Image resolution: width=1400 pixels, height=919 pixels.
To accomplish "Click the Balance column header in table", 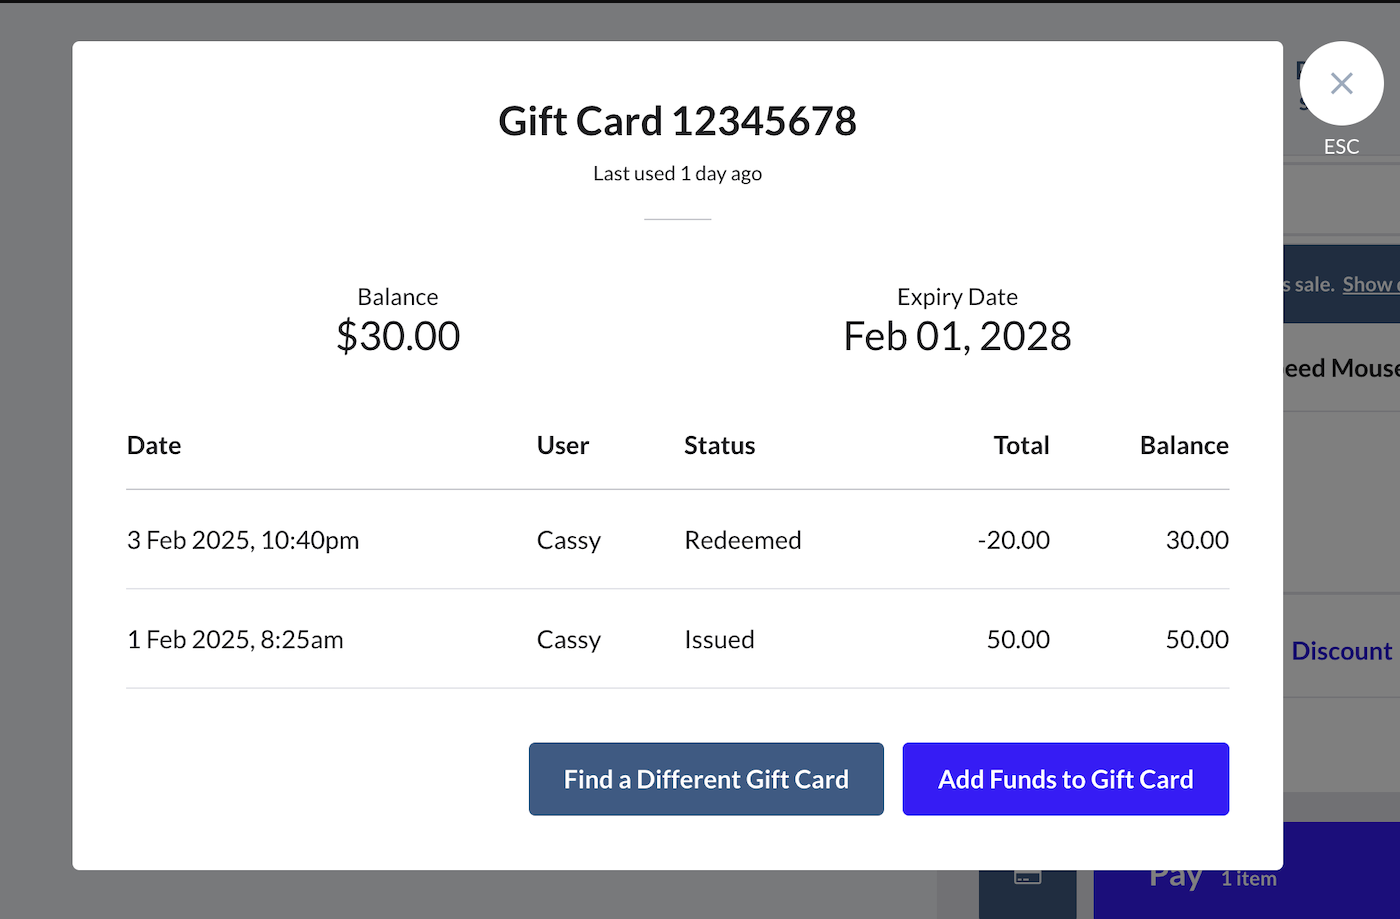I will tap(1184, 445).
